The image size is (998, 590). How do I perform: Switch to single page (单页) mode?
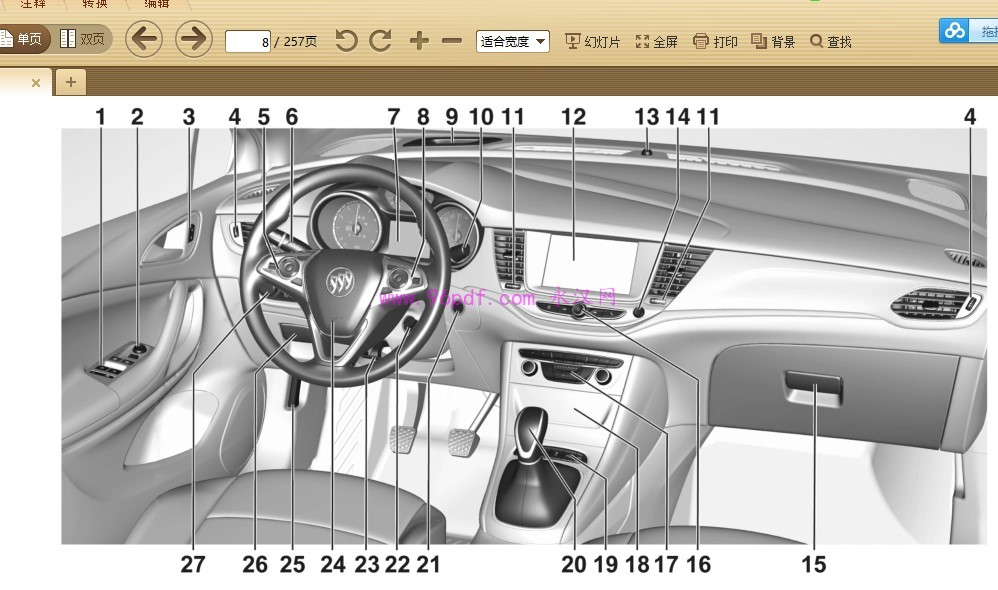pos(22,38)
